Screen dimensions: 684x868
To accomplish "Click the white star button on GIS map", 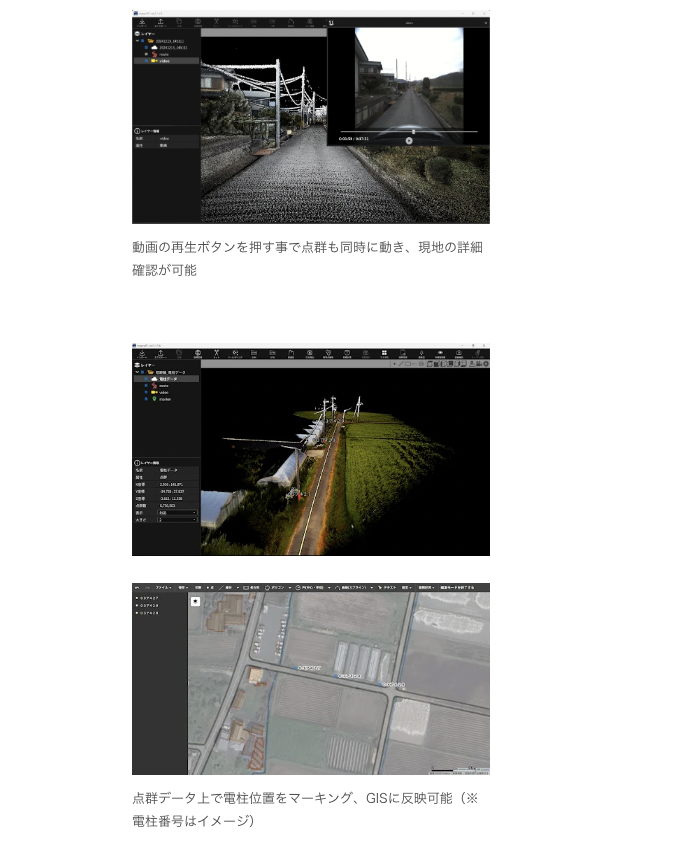I will click(x=195, y=601).
